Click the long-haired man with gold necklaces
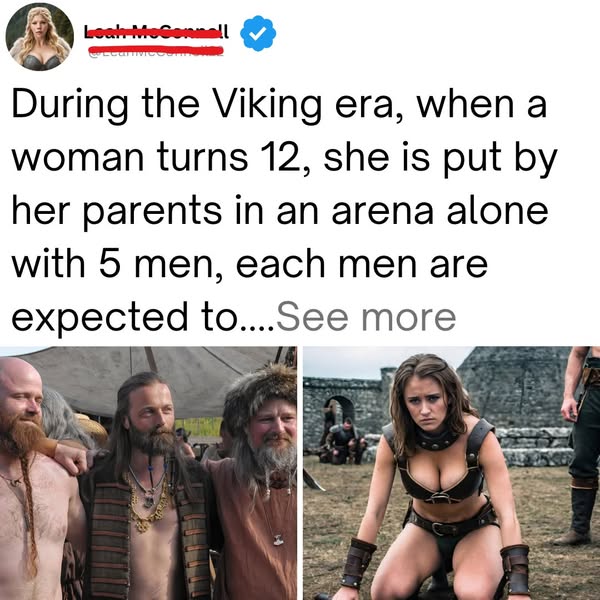This screenshot has height=600, width=600. (x=149, y=486)
